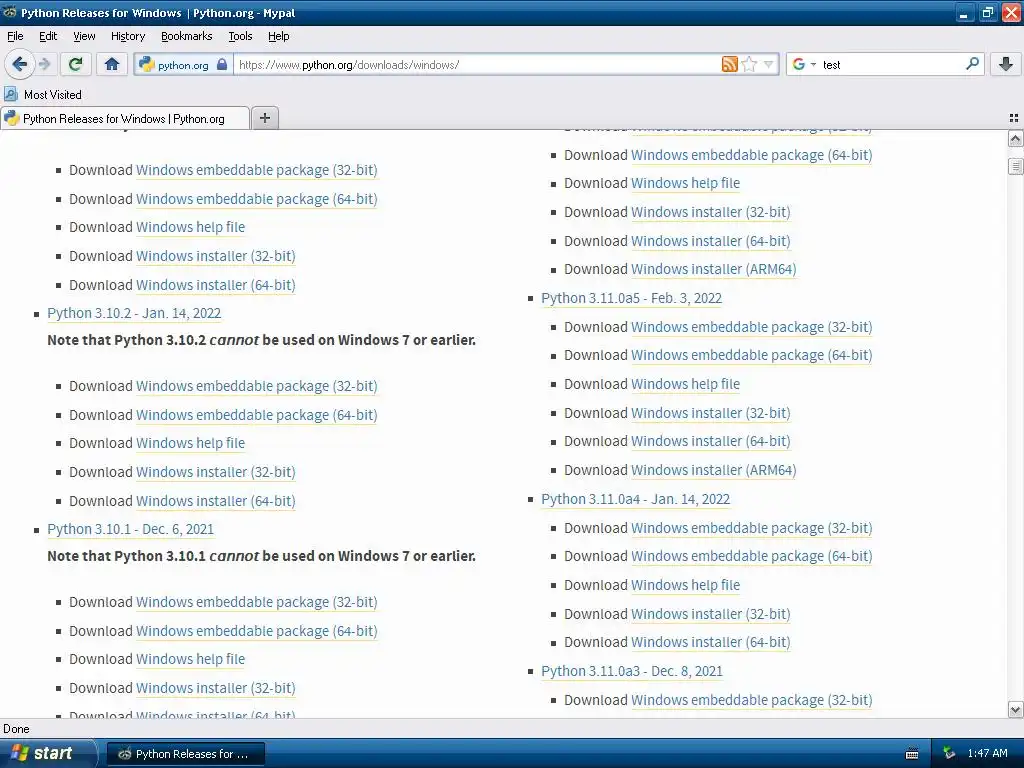Download 3.10.1 embeddable package (64-bit)
Image resolution: width=1024 pixels, height=768 pixels.
coord(257,631)
